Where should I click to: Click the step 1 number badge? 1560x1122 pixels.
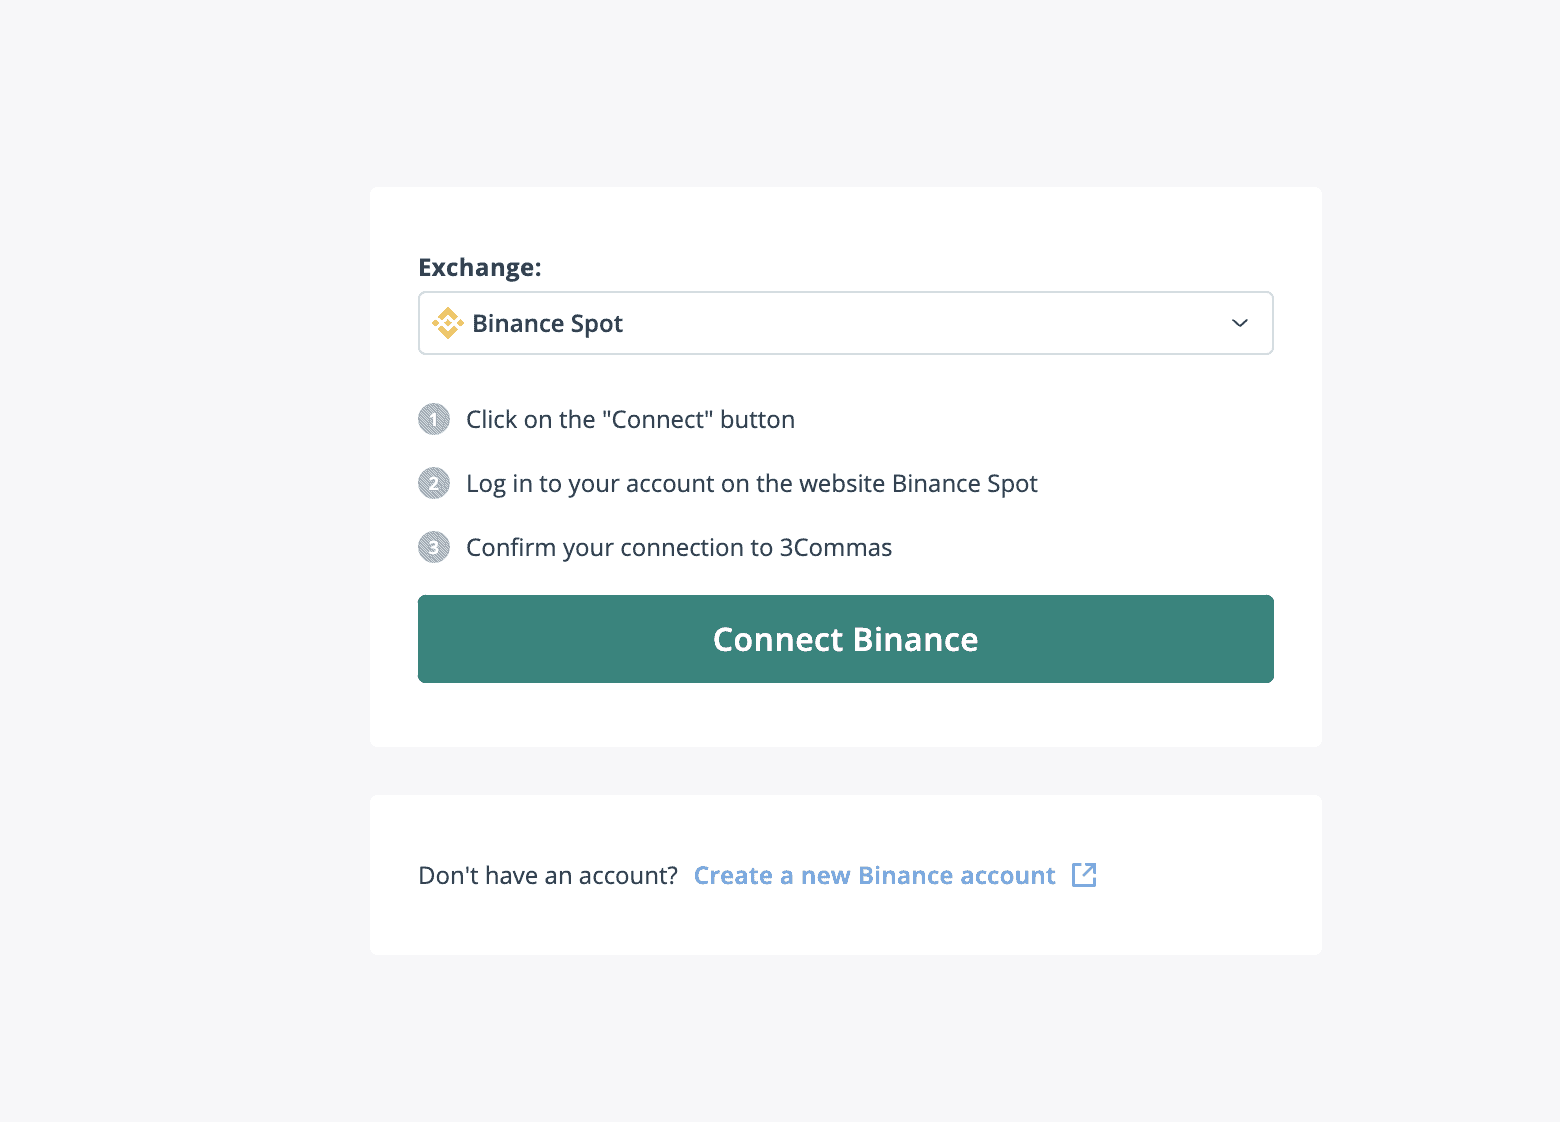click(x=434, y=419)
